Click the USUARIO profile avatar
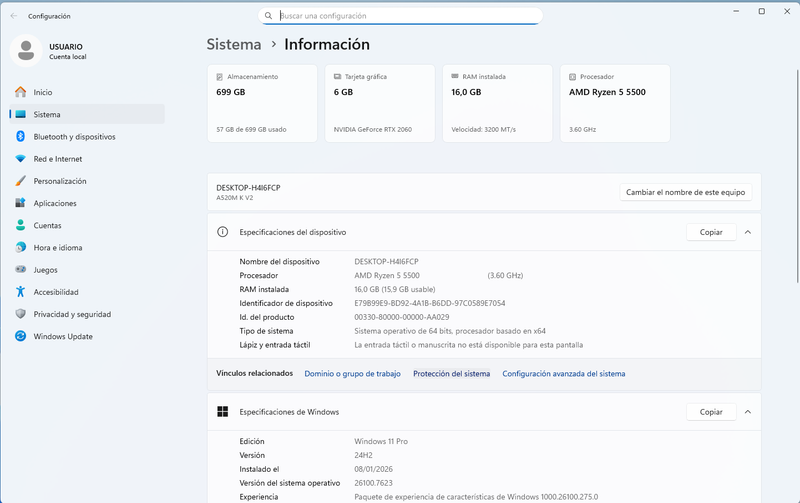Viewport: 800px width, 503px height. (x=26, y=51)
